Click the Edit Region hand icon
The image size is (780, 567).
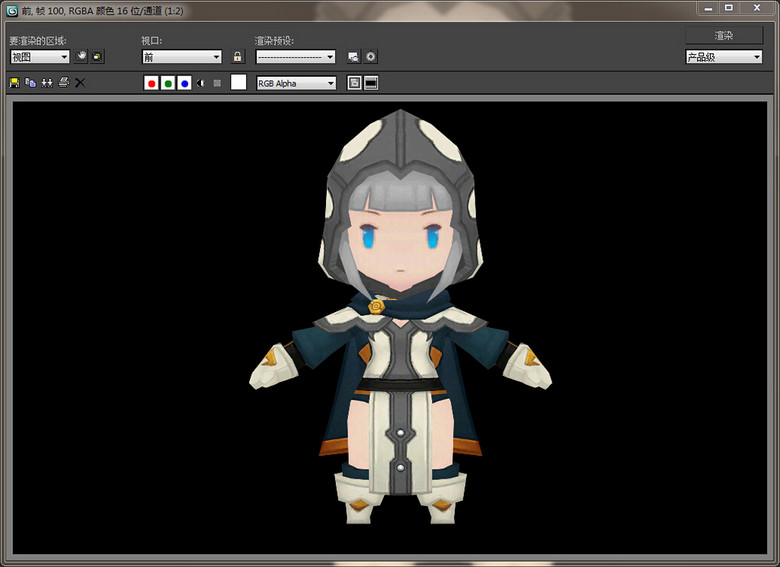81,56
